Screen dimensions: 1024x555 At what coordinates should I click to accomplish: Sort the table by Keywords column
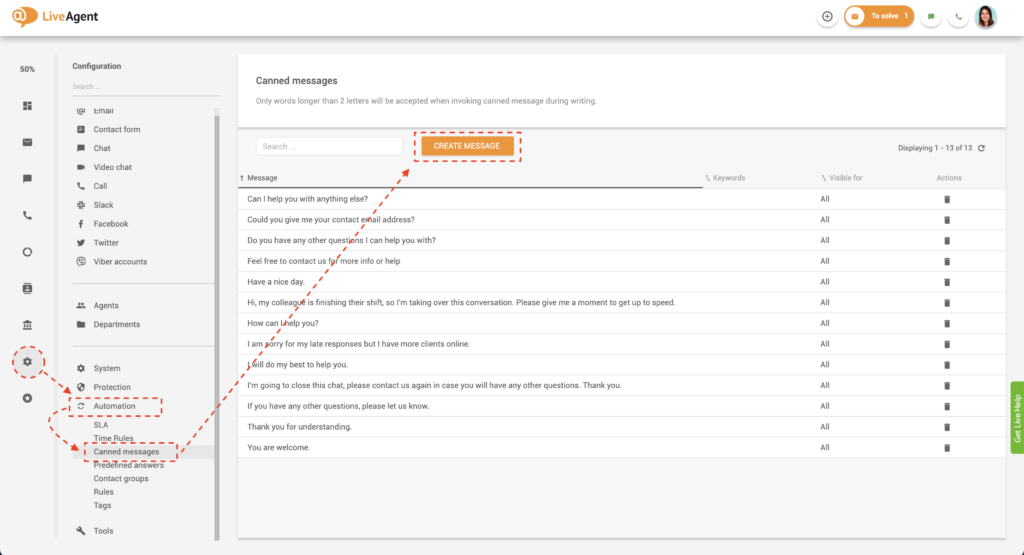pos(728,178)
